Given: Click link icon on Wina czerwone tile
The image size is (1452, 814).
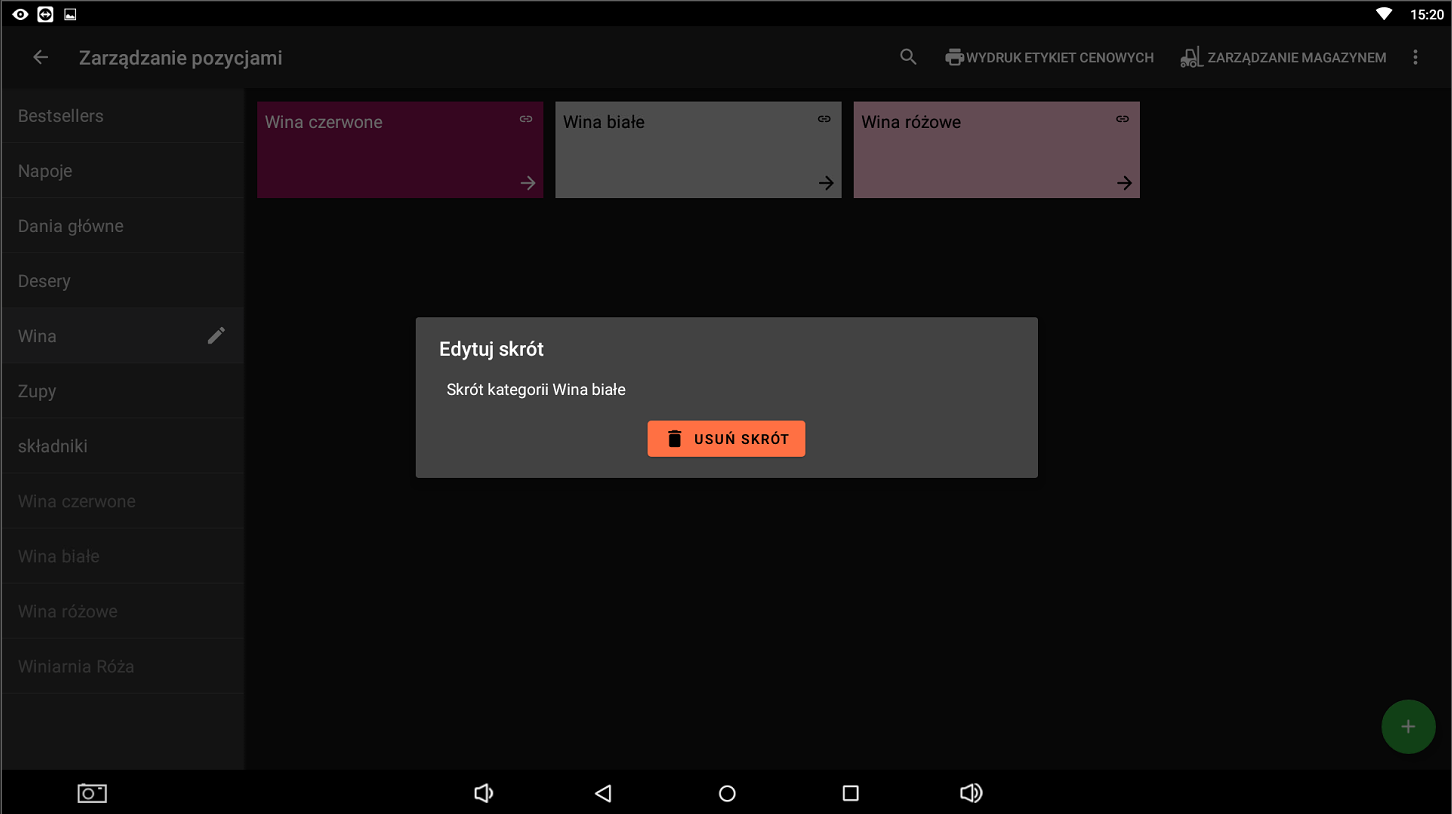Looking at the screenshot, I should coord(526,119).
